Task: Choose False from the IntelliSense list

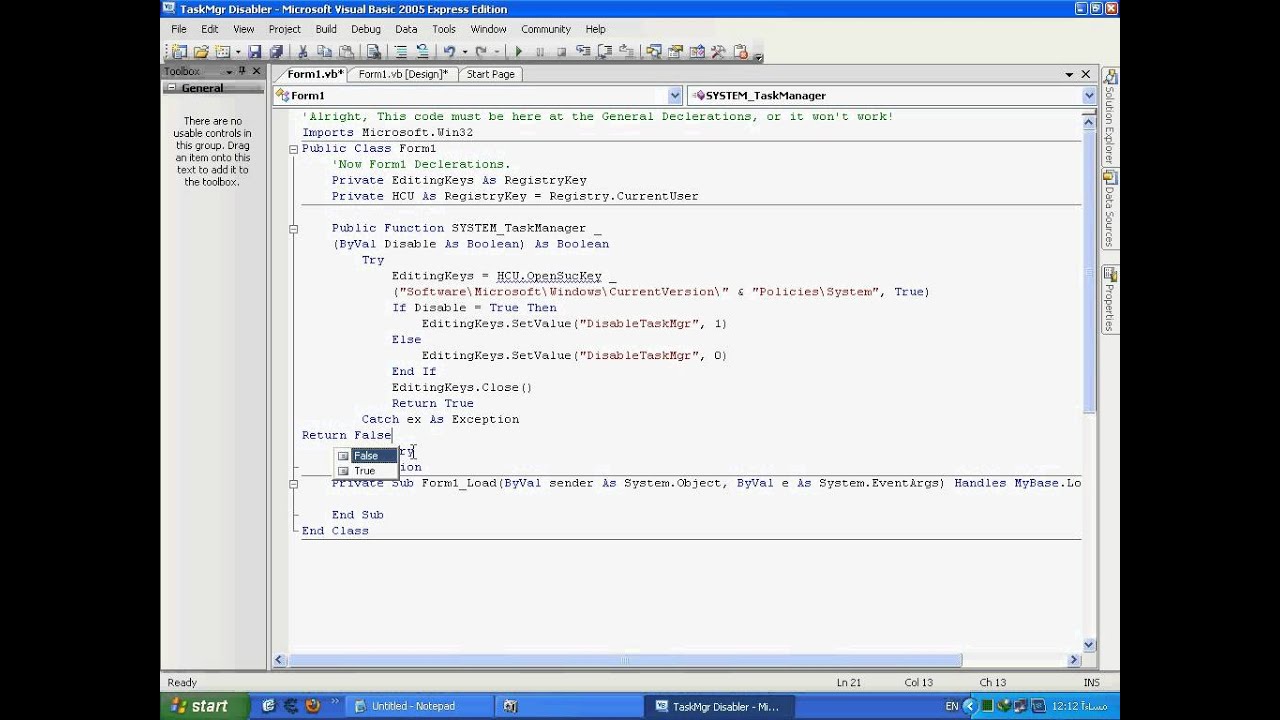Action: click(366, 456)
